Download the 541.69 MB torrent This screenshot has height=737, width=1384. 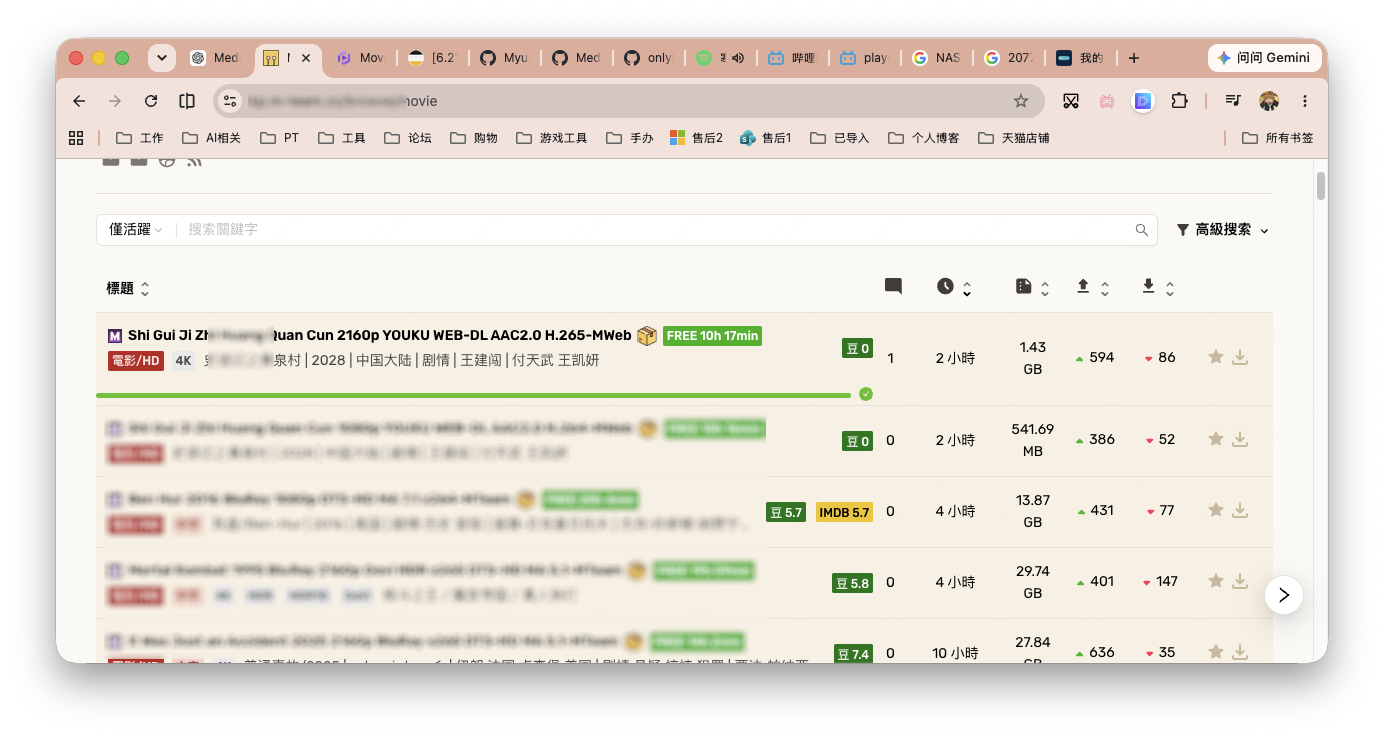pyautogui.click(x=1240, y=439)
